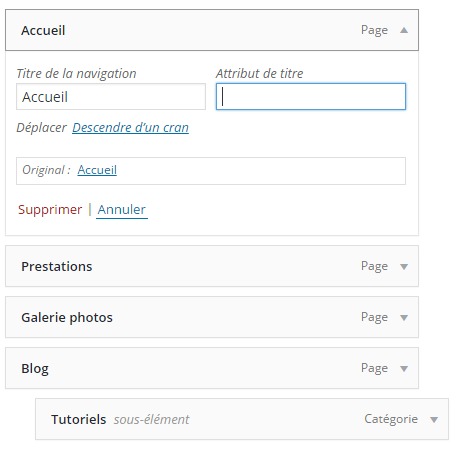The image size is (458, 465).
Task: Click the Titre de la navigation field
Action: point(111,97)
